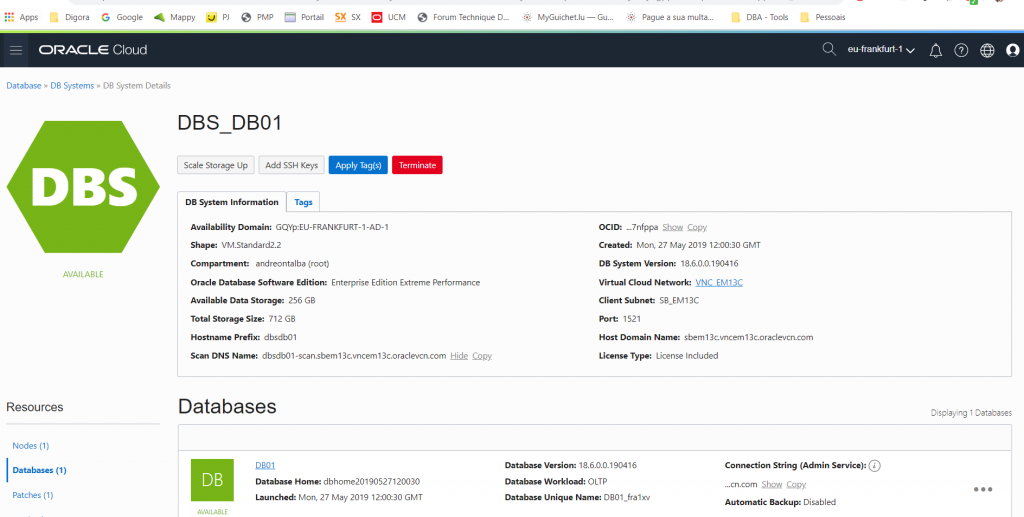Image resolution: width=1024 pixels, height=517 pixels.
Task: Select the DB System Information tab
Action: click(x=232, y=202)
